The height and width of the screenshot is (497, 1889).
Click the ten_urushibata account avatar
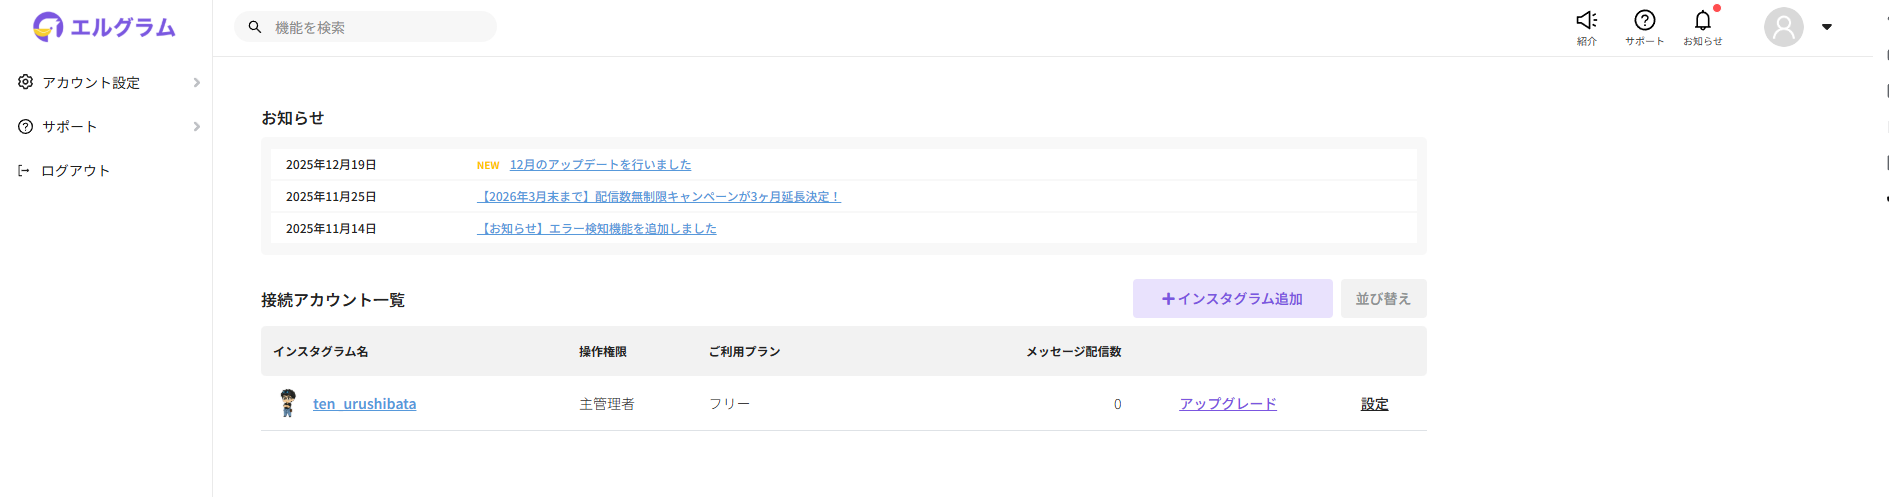click(288, 403)
